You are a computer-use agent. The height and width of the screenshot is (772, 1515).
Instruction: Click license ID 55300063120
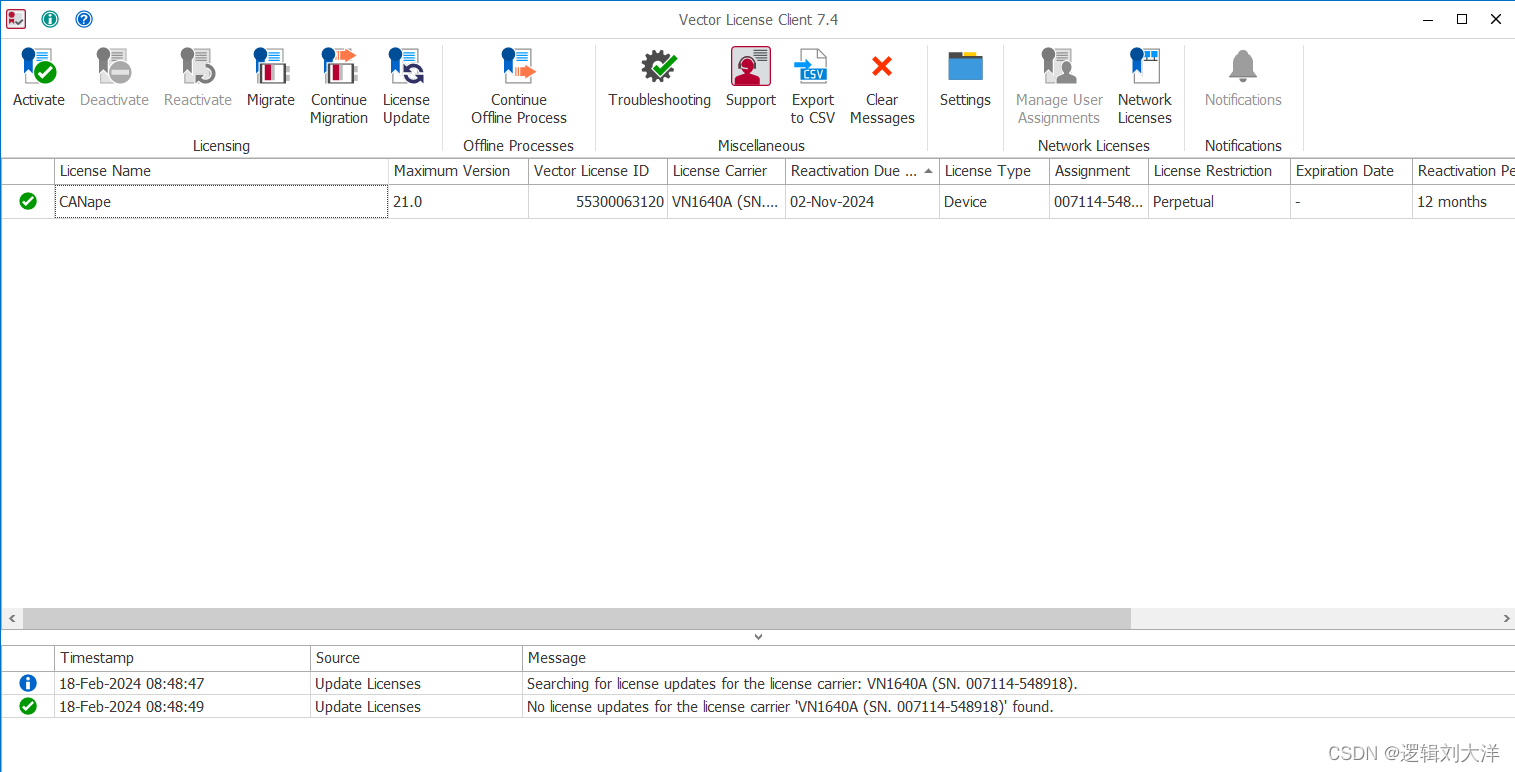click(598, 202)
